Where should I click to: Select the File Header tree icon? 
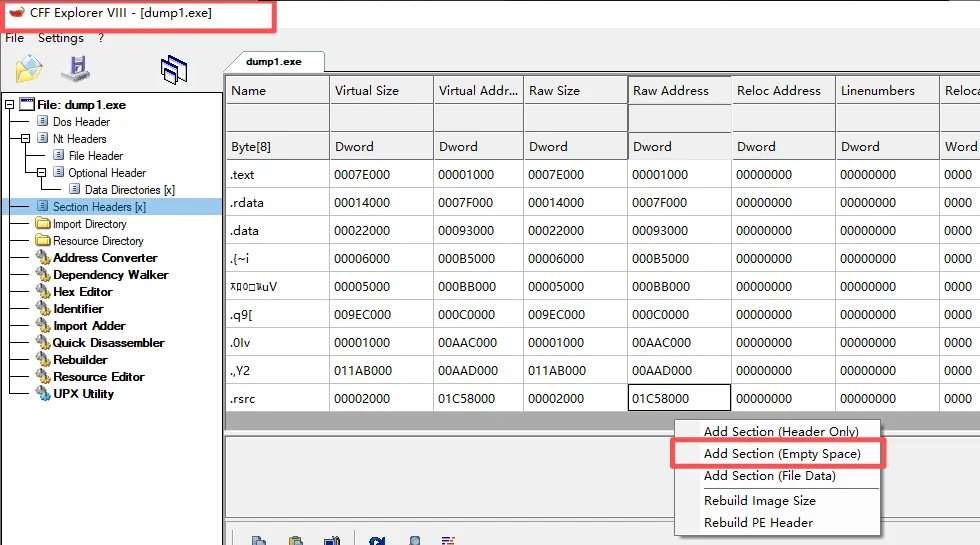coord(59,155)
